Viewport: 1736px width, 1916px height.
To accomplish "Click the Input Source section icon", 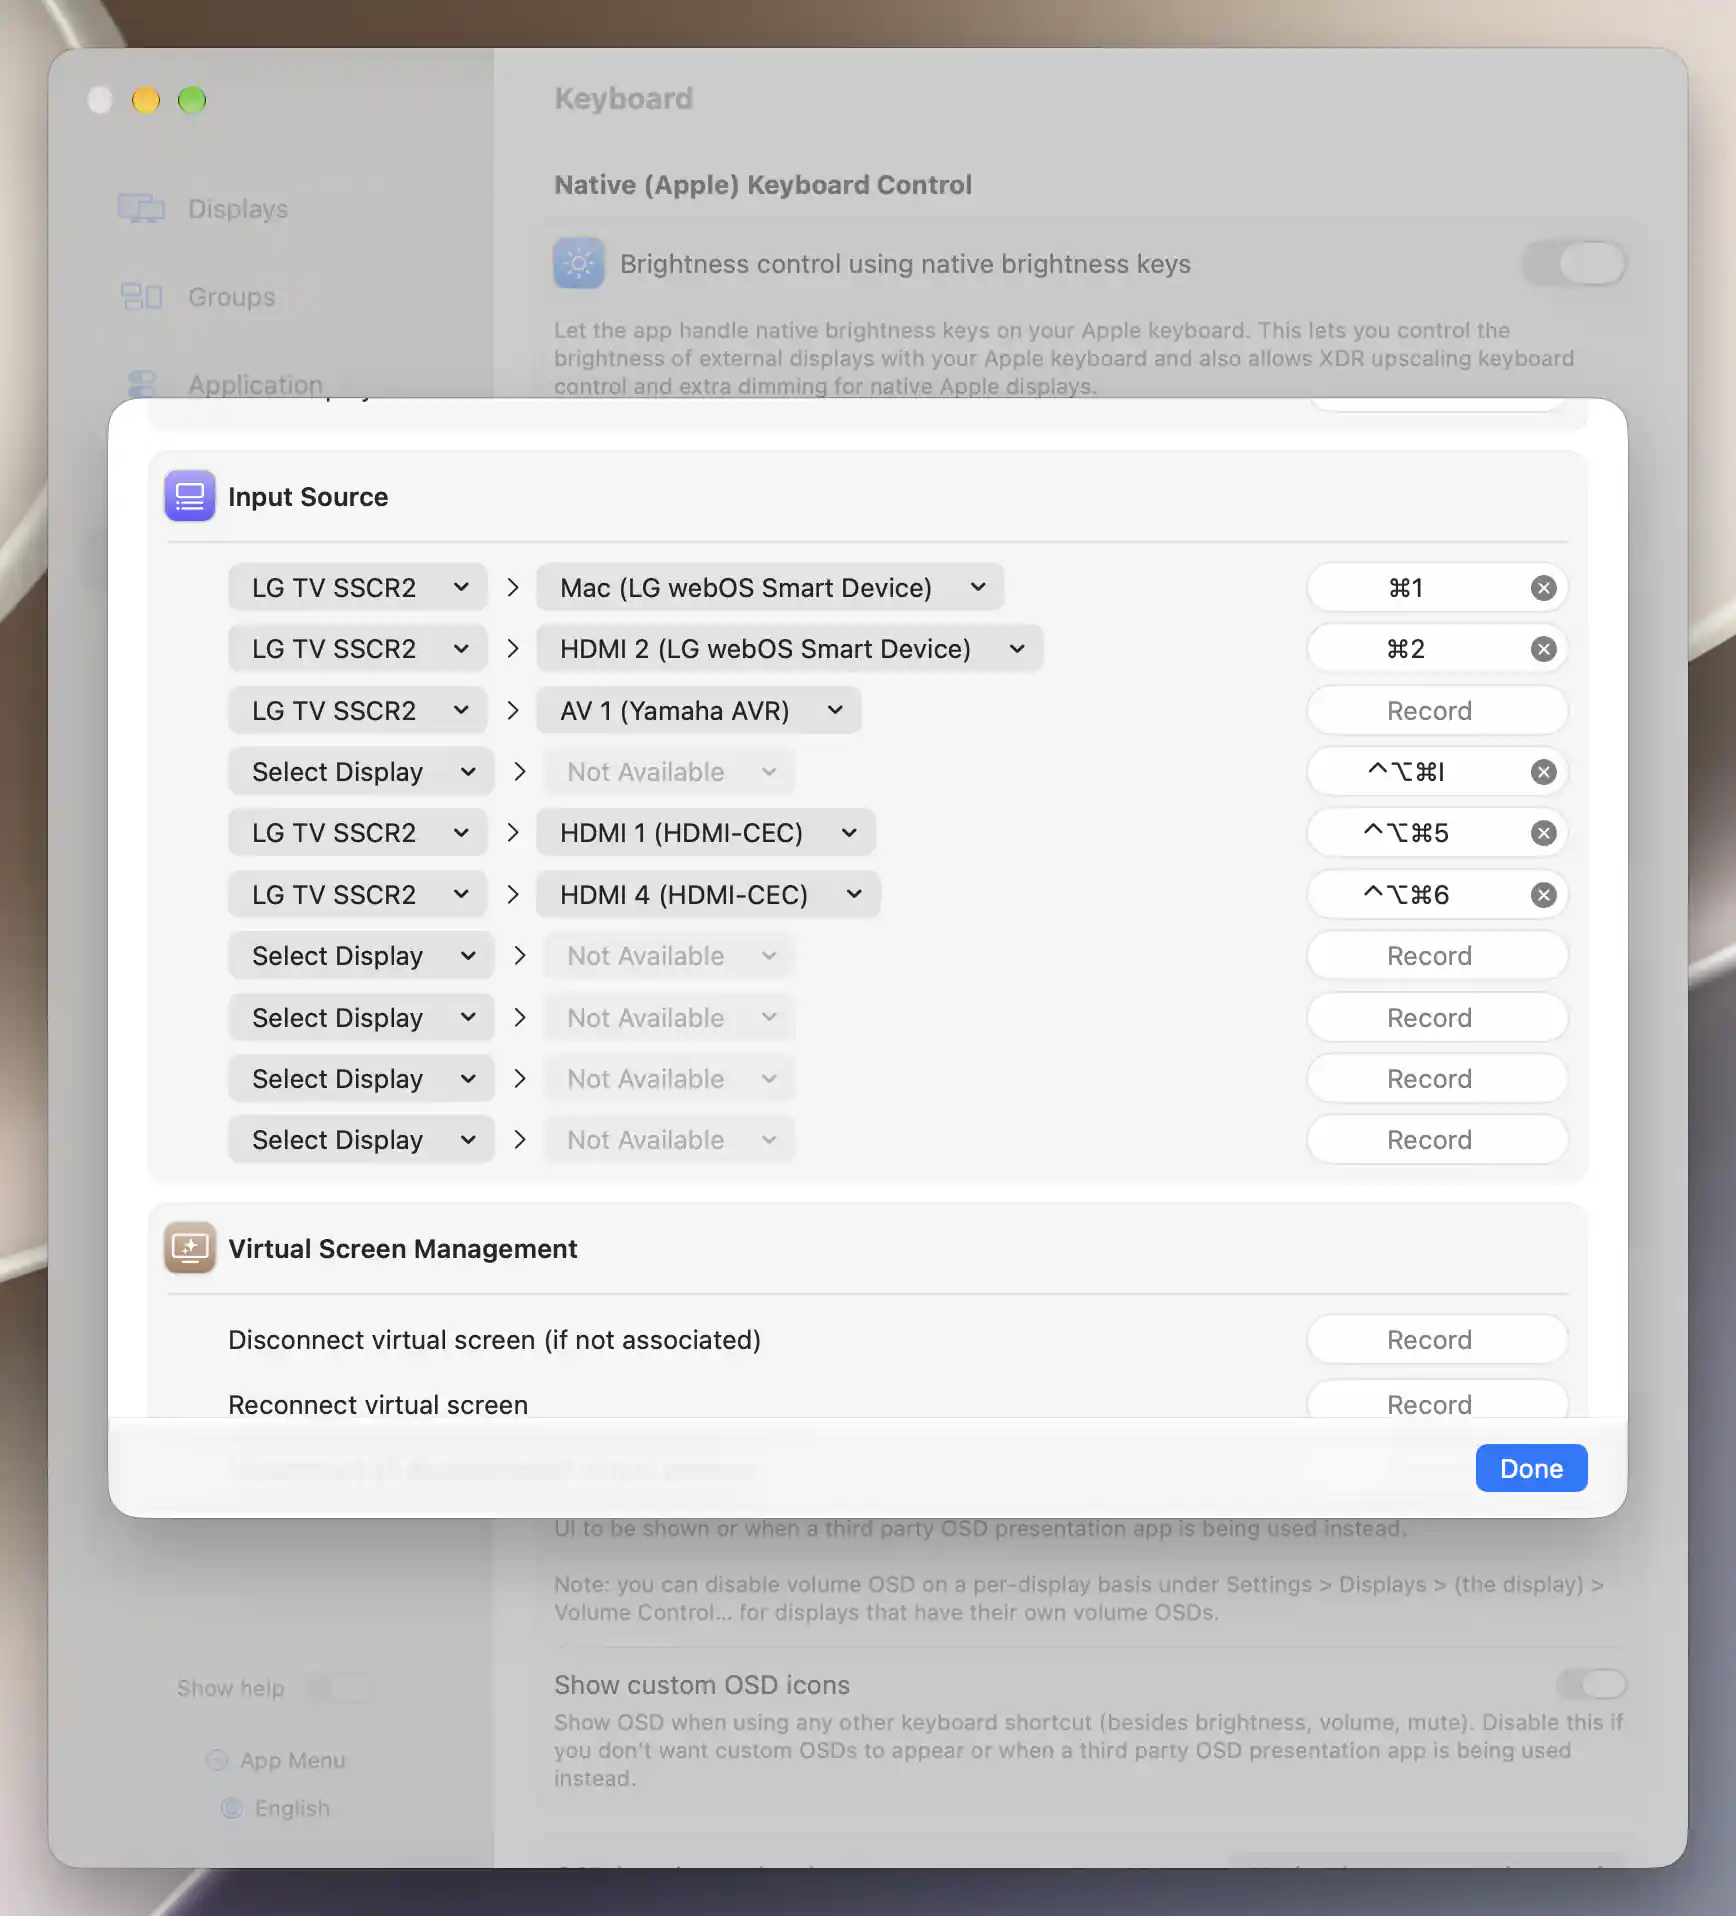I will 190,496.
